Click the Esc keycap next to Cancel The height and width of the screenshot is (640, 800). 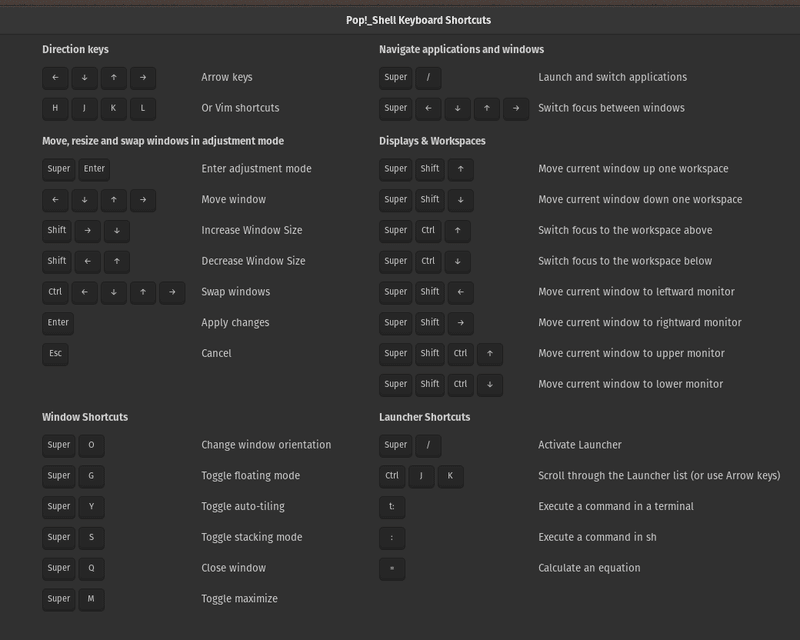click(55, 353)
